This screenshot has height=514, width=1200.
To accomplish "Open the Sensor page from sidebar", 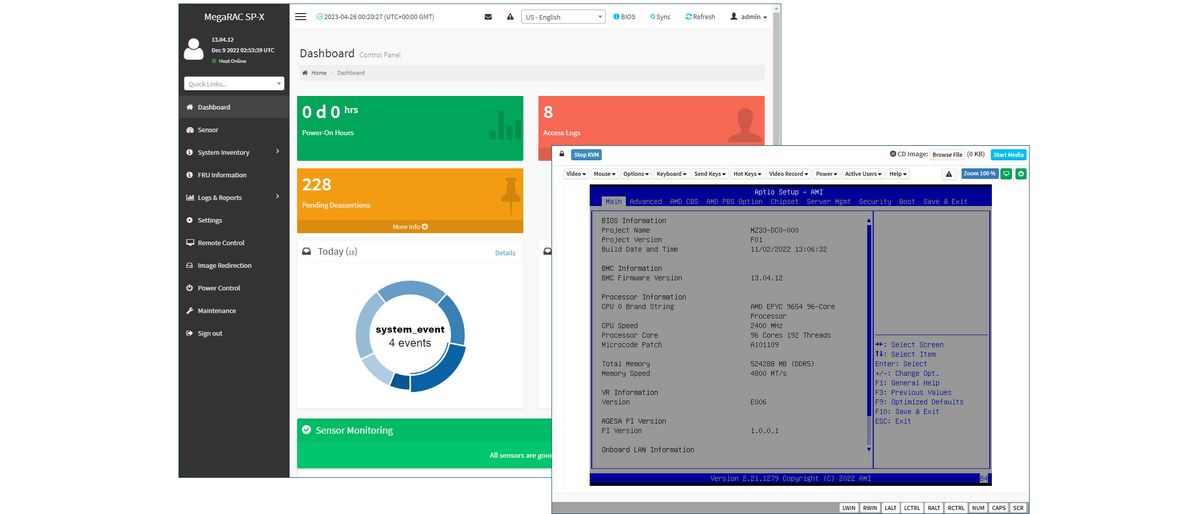I will (x=234, y=130).
